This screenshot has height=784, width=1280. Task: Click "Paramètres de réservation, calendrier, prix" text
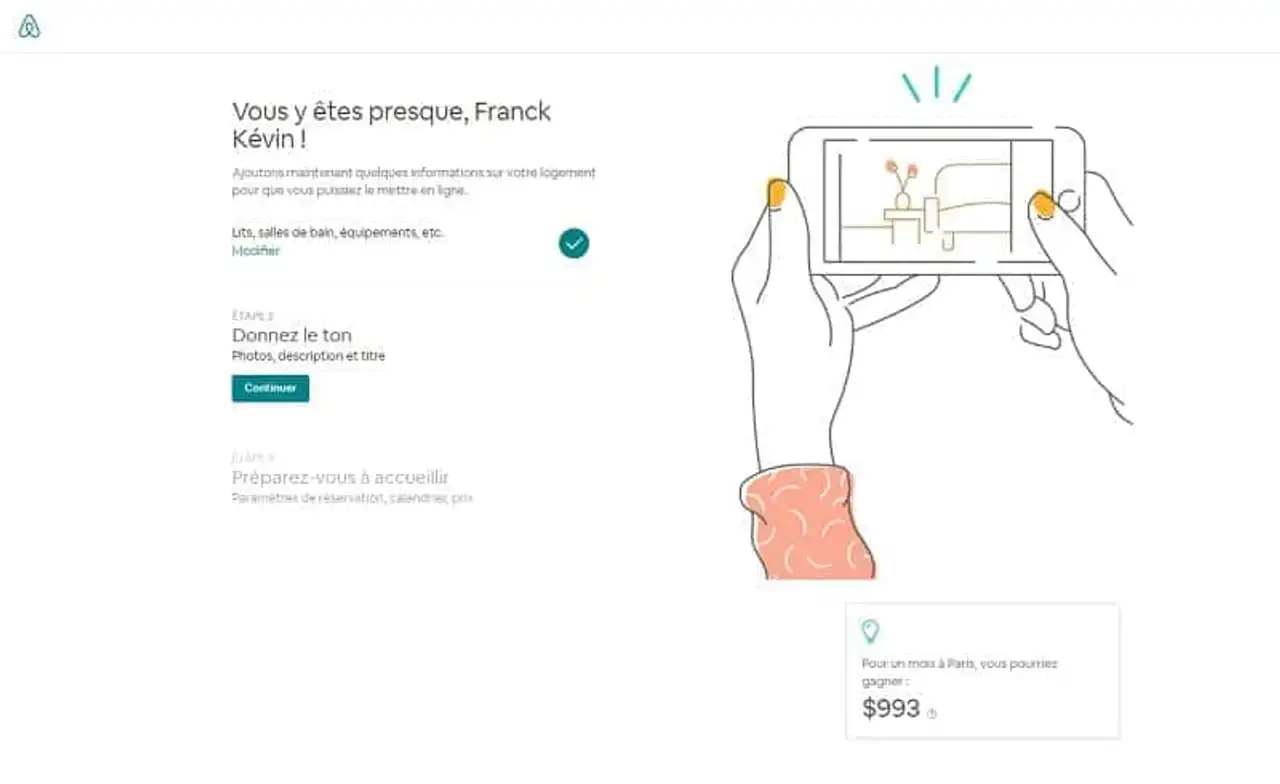pos(352,497)
